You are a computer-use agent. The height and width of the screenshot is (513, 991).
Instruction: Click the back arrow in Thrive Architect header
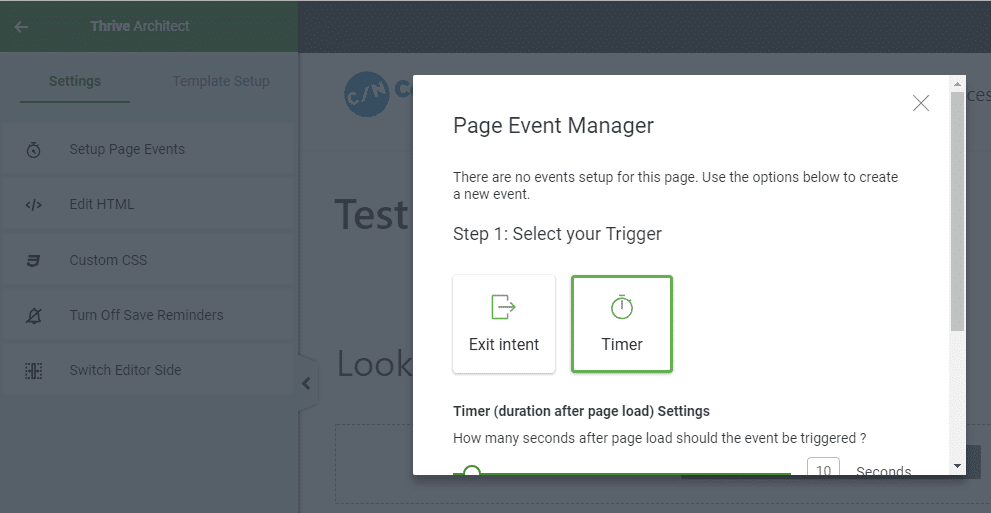tap(21, 27)
